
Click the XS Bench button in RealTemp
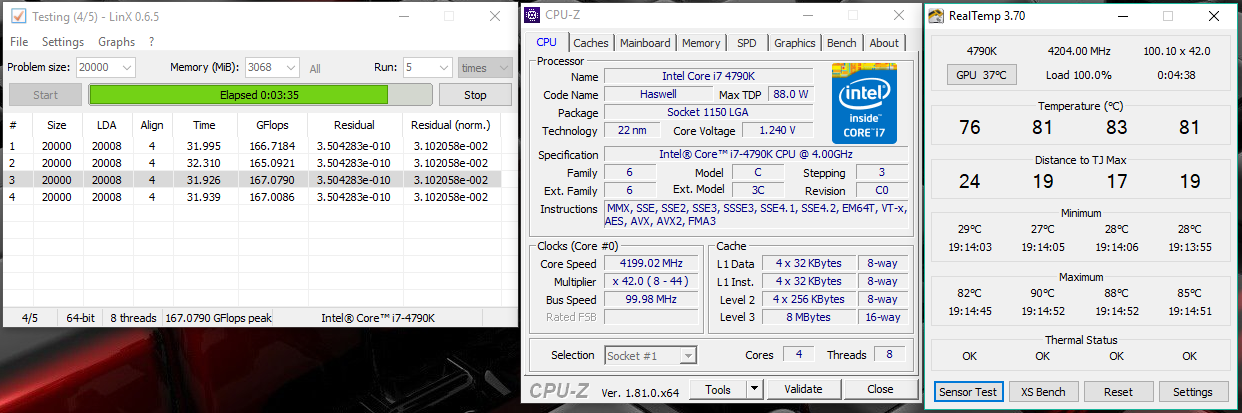point(1042,392)
